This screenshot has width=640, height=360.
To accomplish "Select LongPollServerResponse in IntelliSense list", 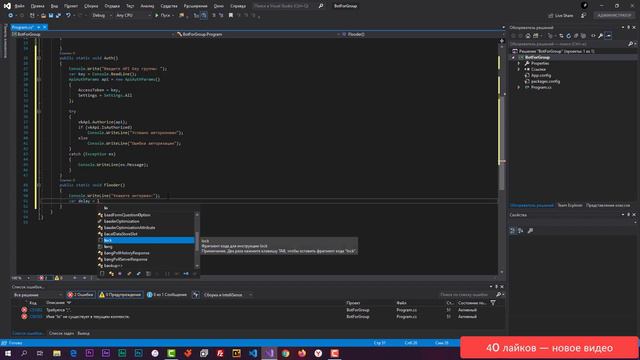I will (146, 260).
